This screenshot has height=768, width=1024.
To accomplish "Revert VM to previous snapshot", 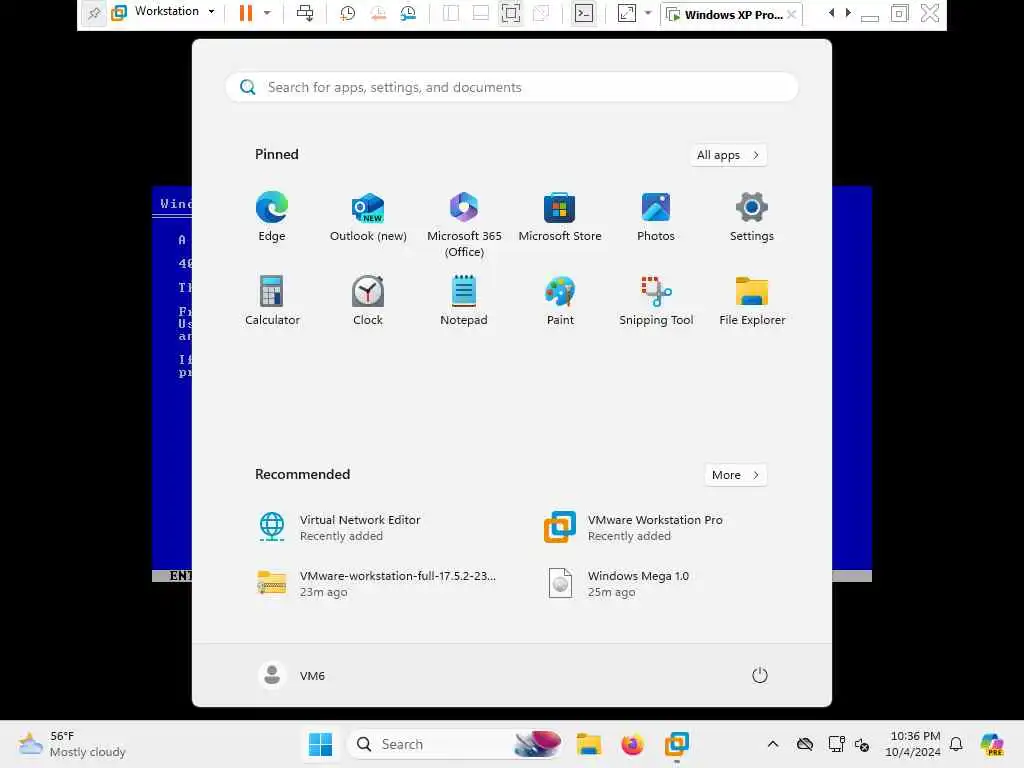I will tap(378, 13).
